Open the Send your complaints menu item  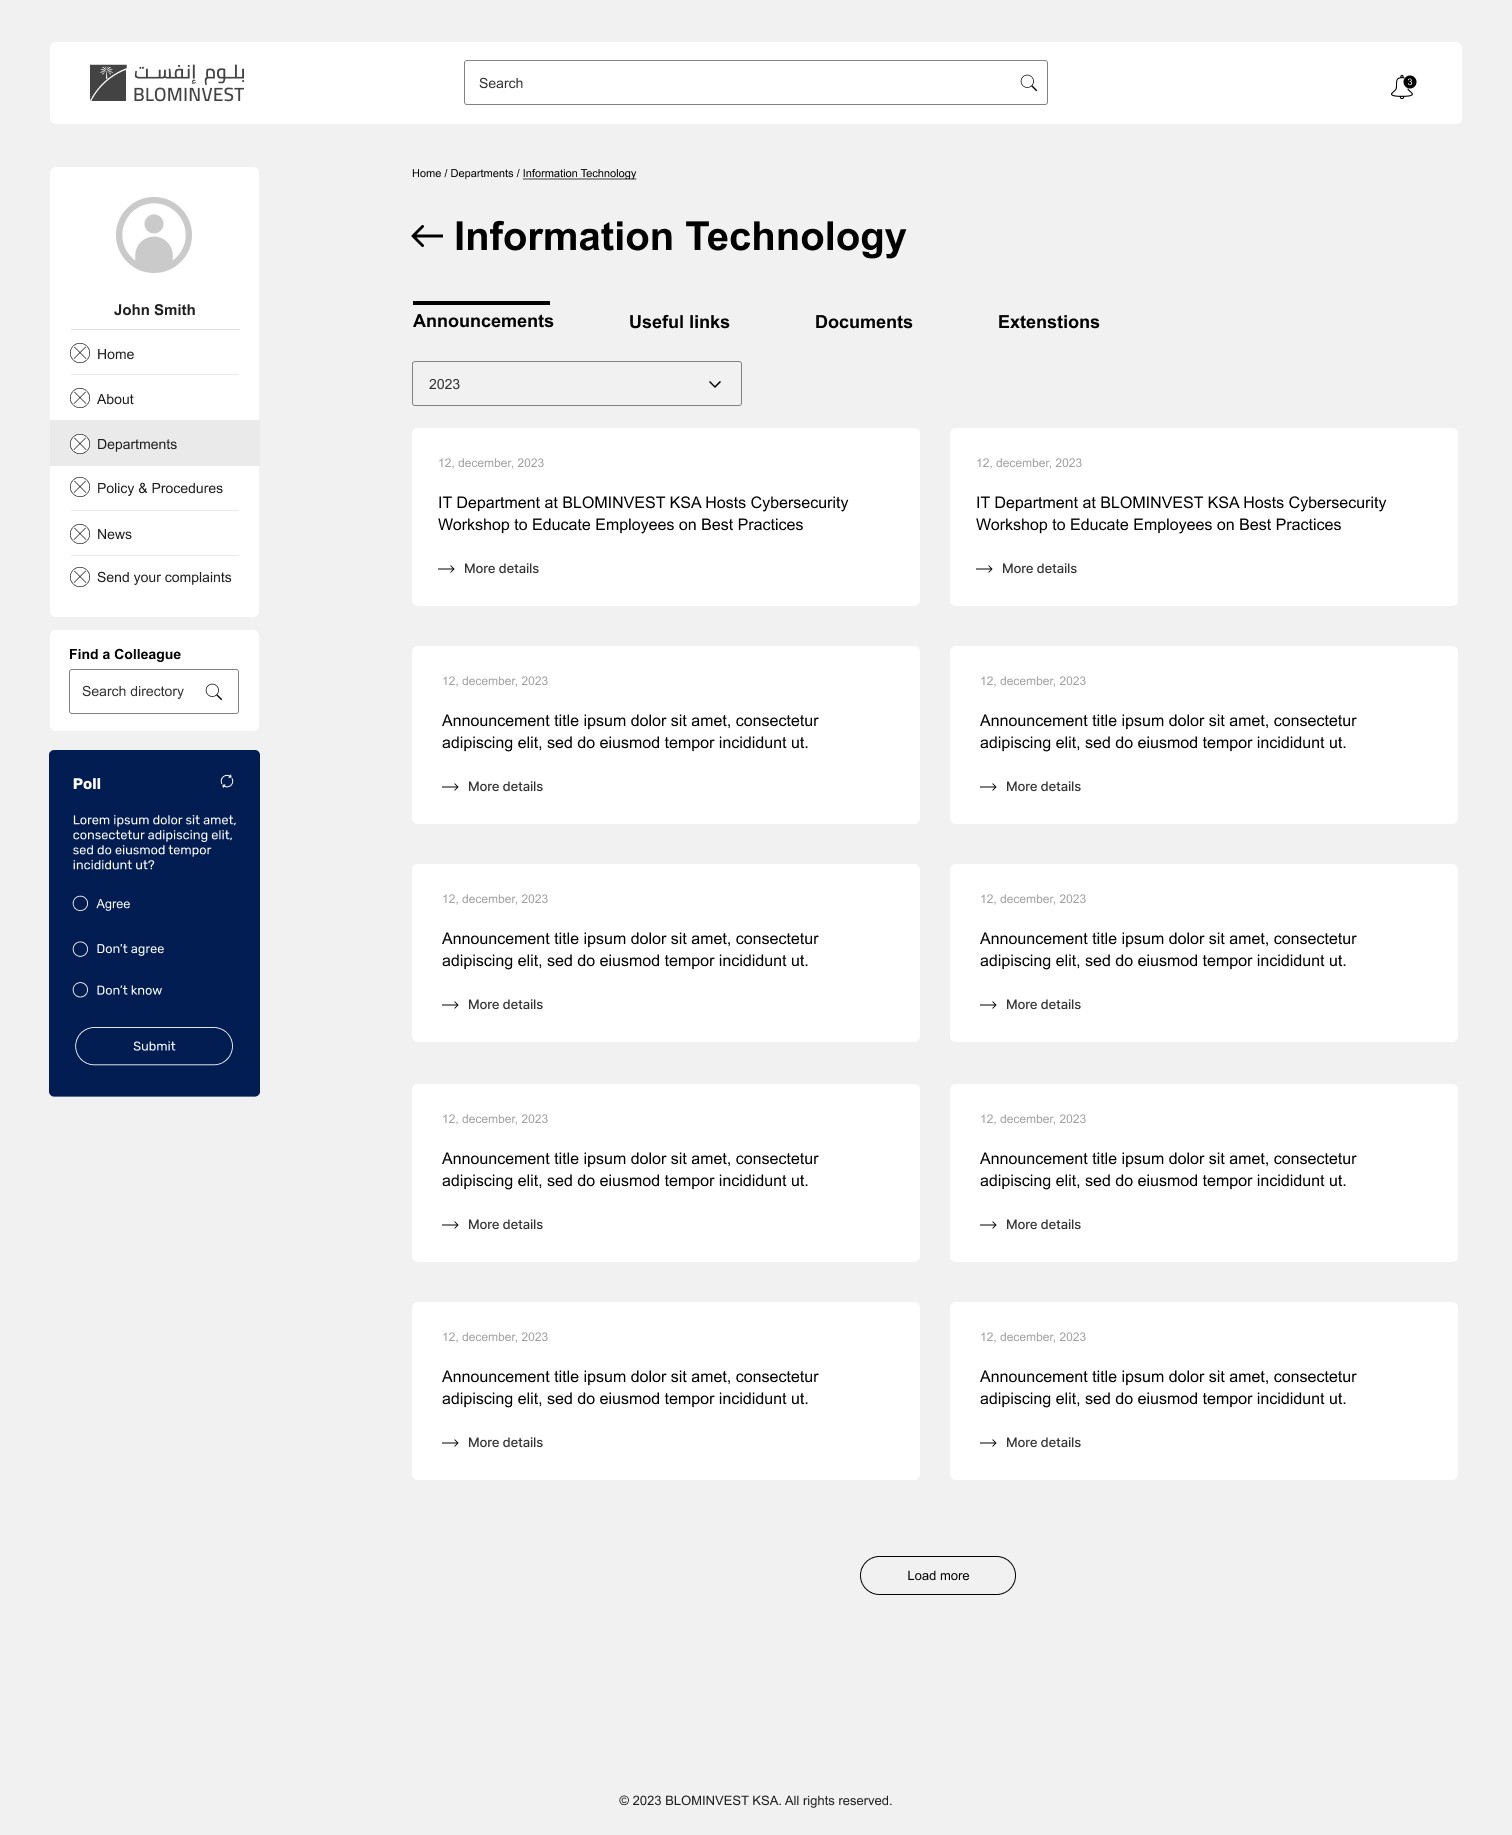point(154,577)
